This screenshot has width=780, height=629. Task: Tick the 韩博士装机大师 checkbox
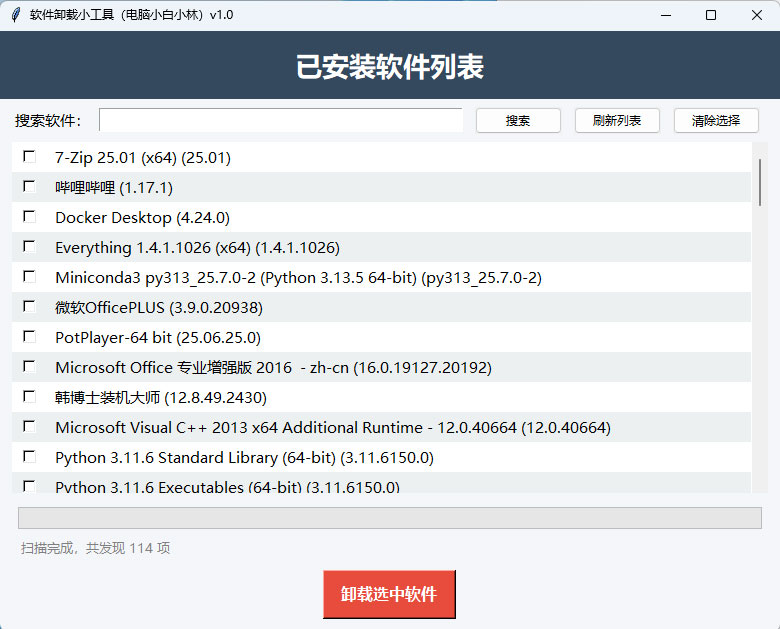pos(30,397)
